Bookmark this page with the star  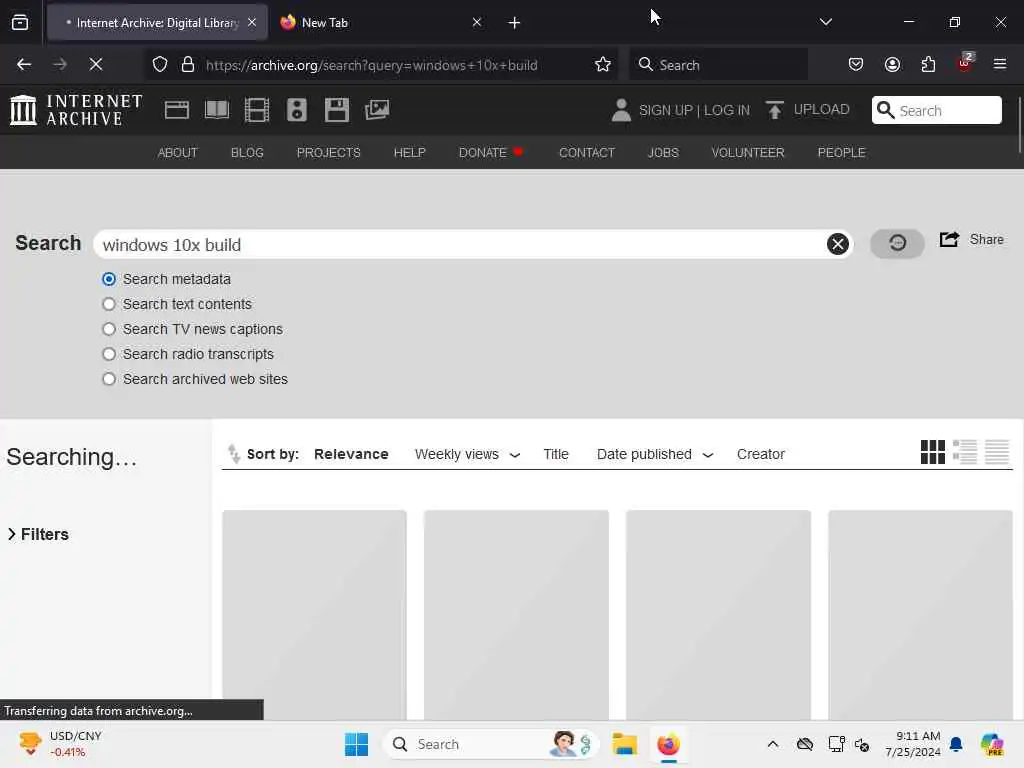point(603,64)
